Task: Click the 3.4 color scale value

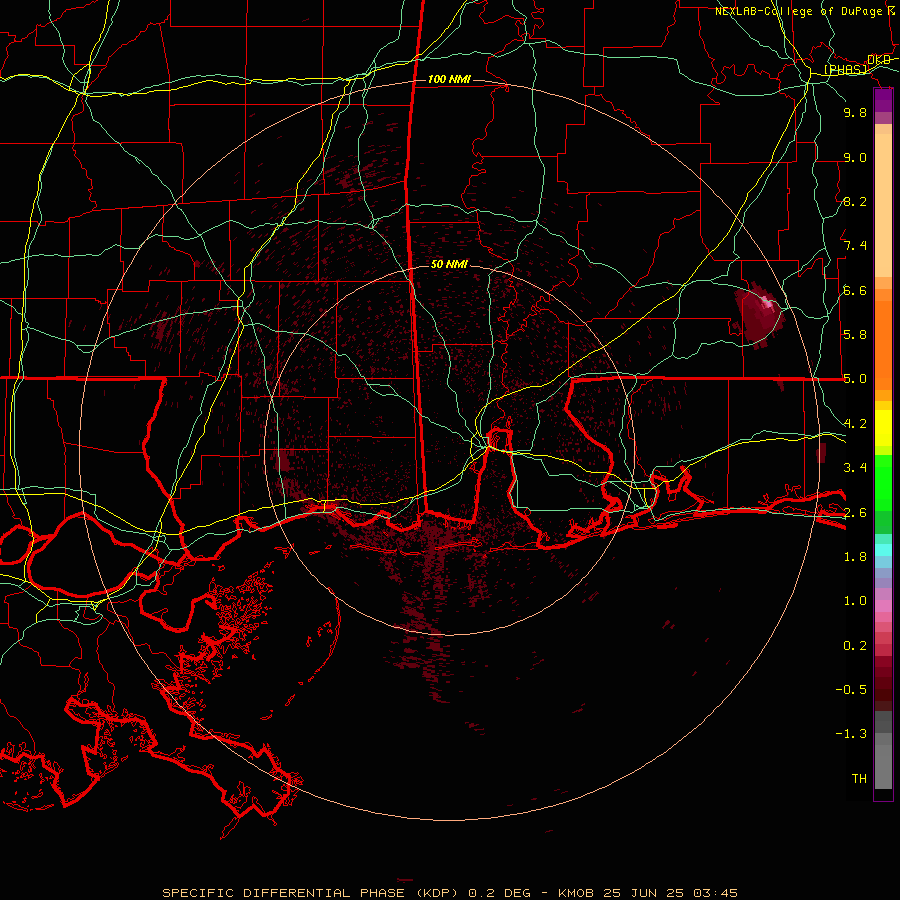Action: [855, 468]
